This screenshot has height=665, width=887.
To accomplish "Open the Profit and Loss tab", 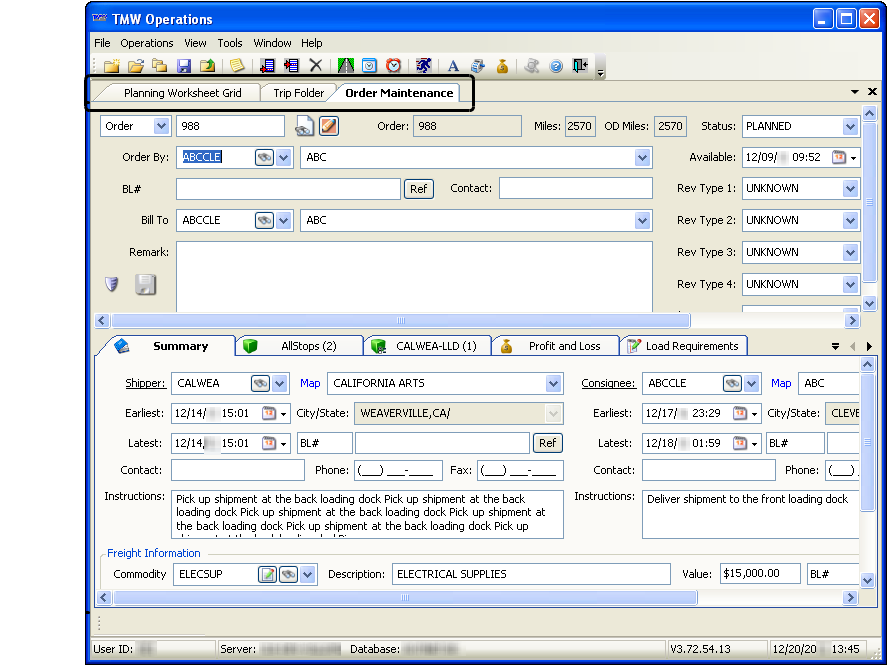I will point(564,346).
